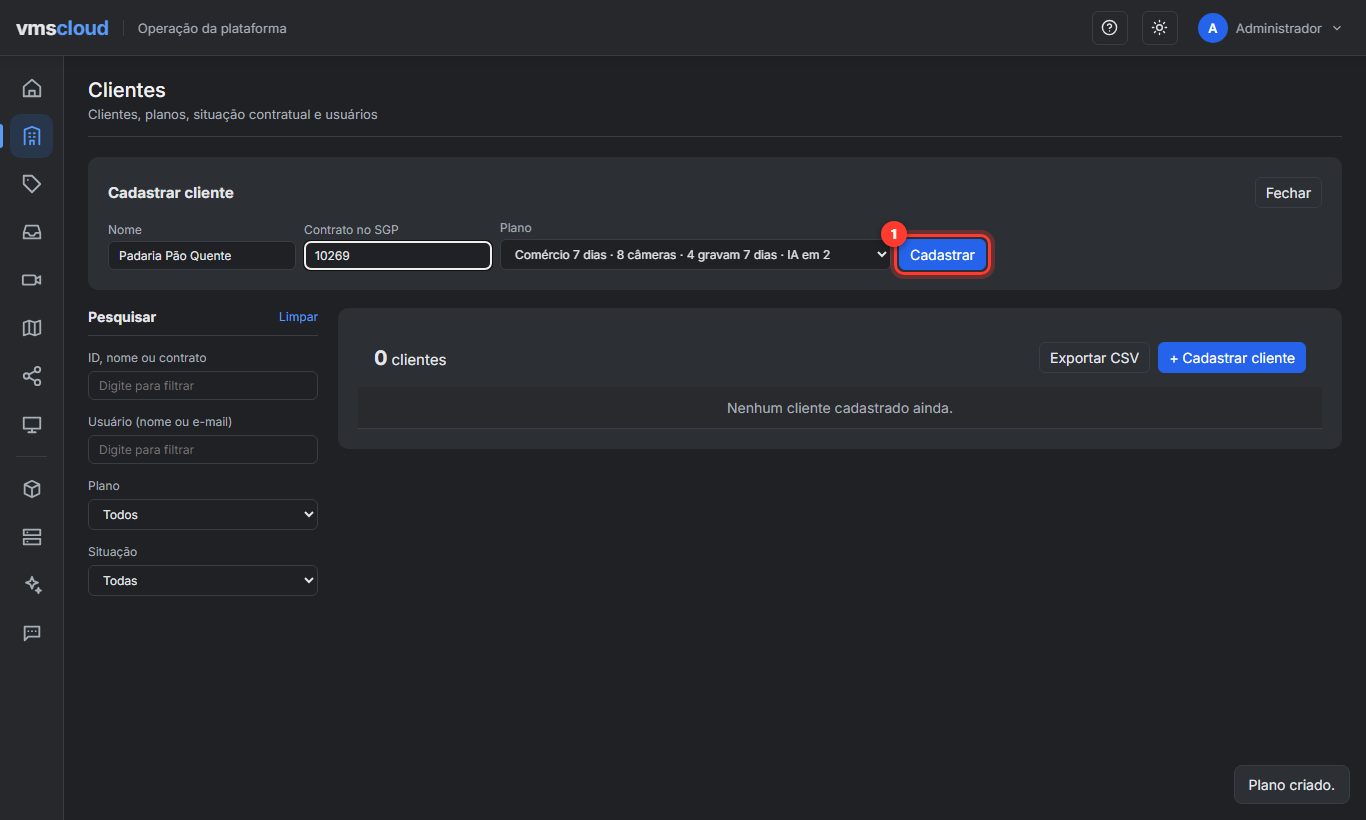This screenshot has width=1366, height=820.
Task: Open the chat message icon in sidebar
Action: click(x=32, y=633)
